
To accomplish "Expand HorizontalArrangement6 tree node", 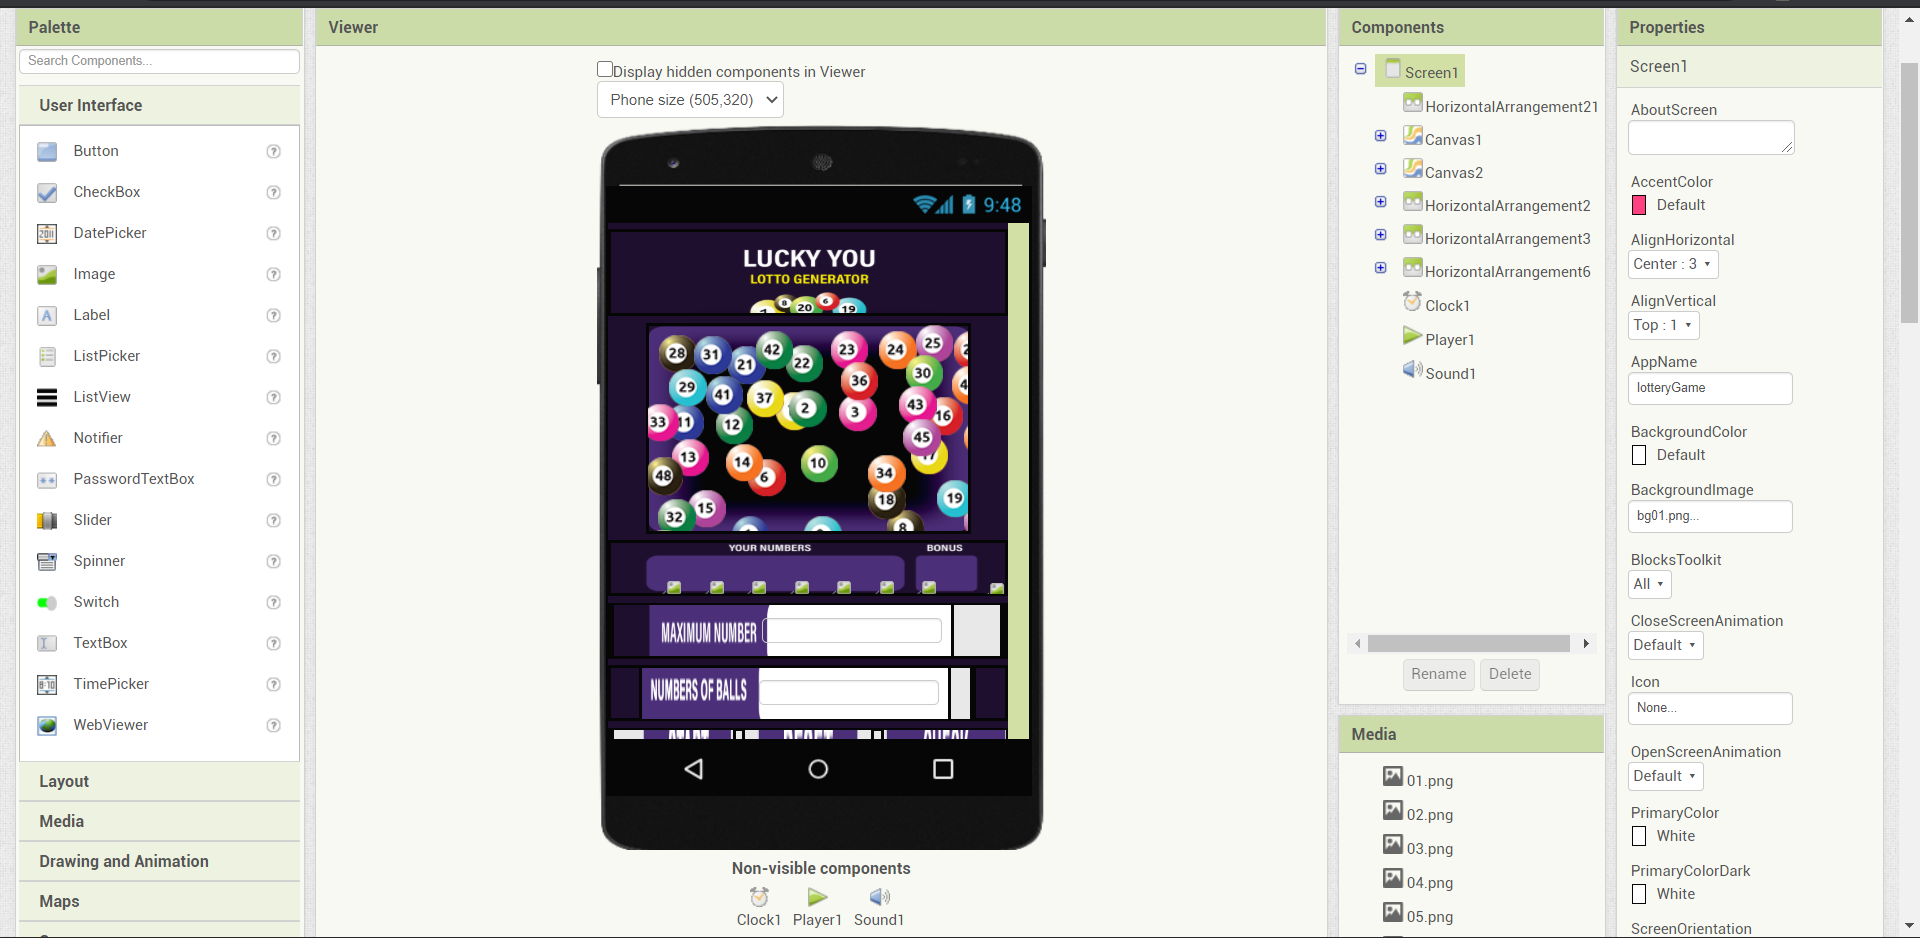I will coord(1381,268).
